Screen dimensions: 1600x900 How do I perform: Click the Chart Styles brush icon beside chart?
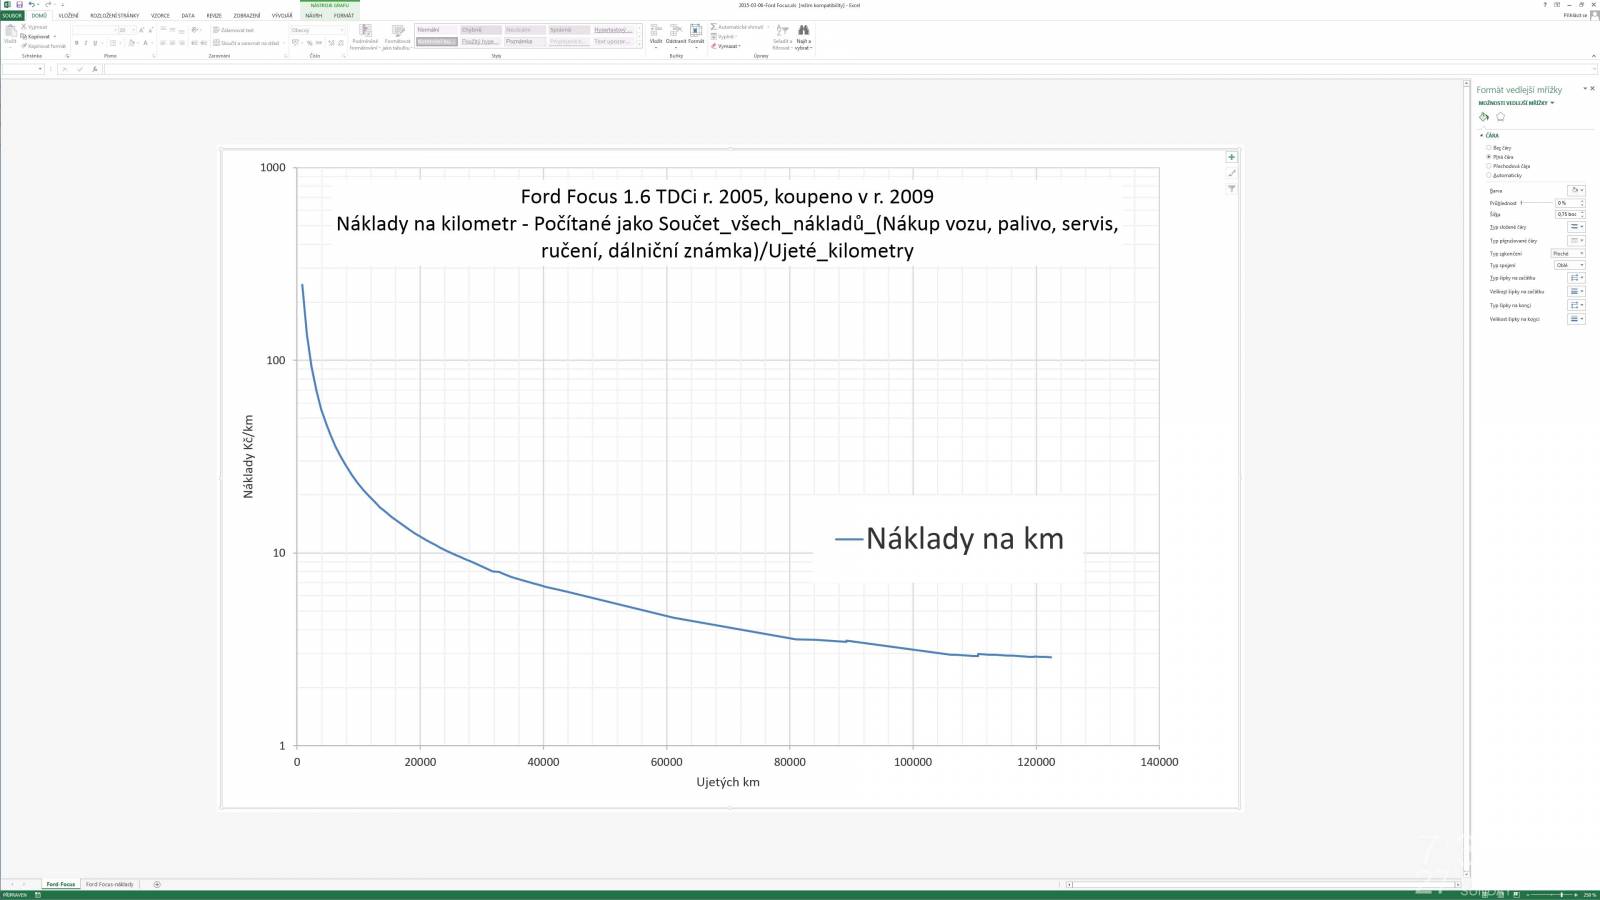click(x=1232, y=173)
